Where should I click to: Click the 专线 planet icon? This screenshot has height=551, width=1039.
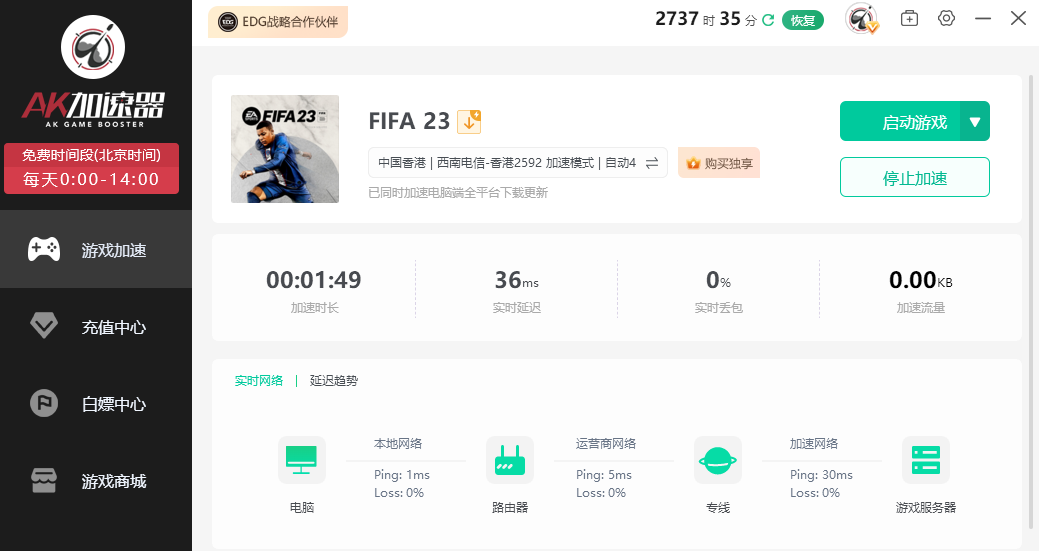coord(718,460)
